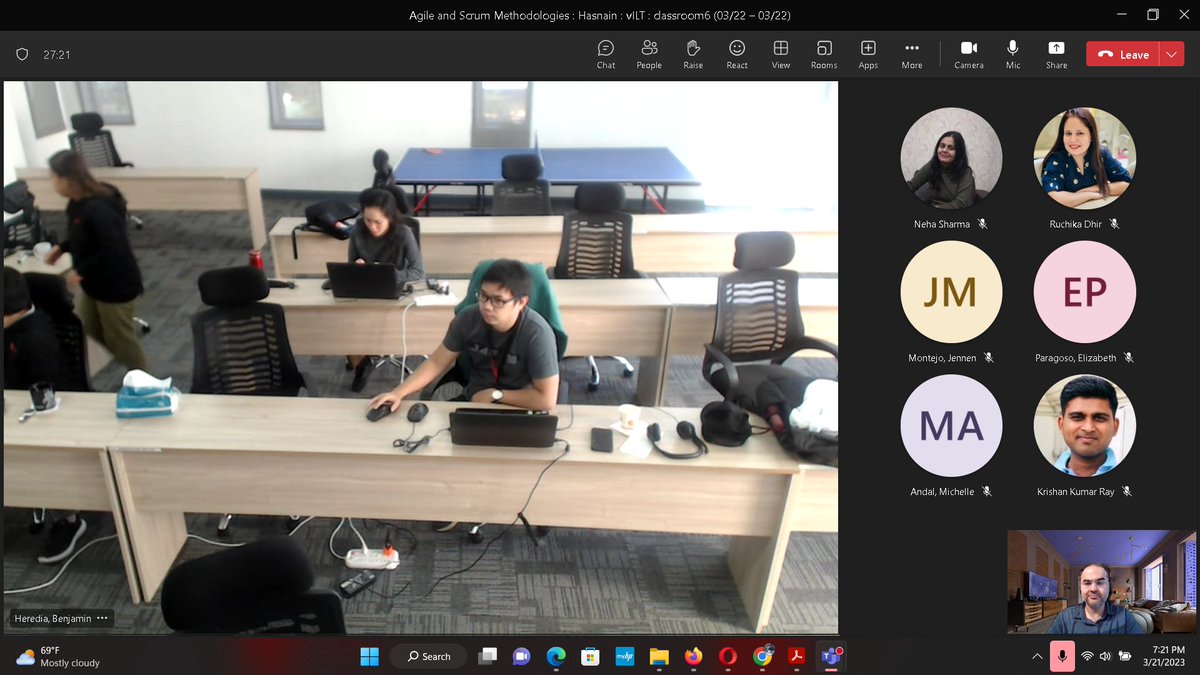The width and height of the screenshot is (1200, 675).
Task: Click the Neha Sharma name label
Action: tap(940, 224)
